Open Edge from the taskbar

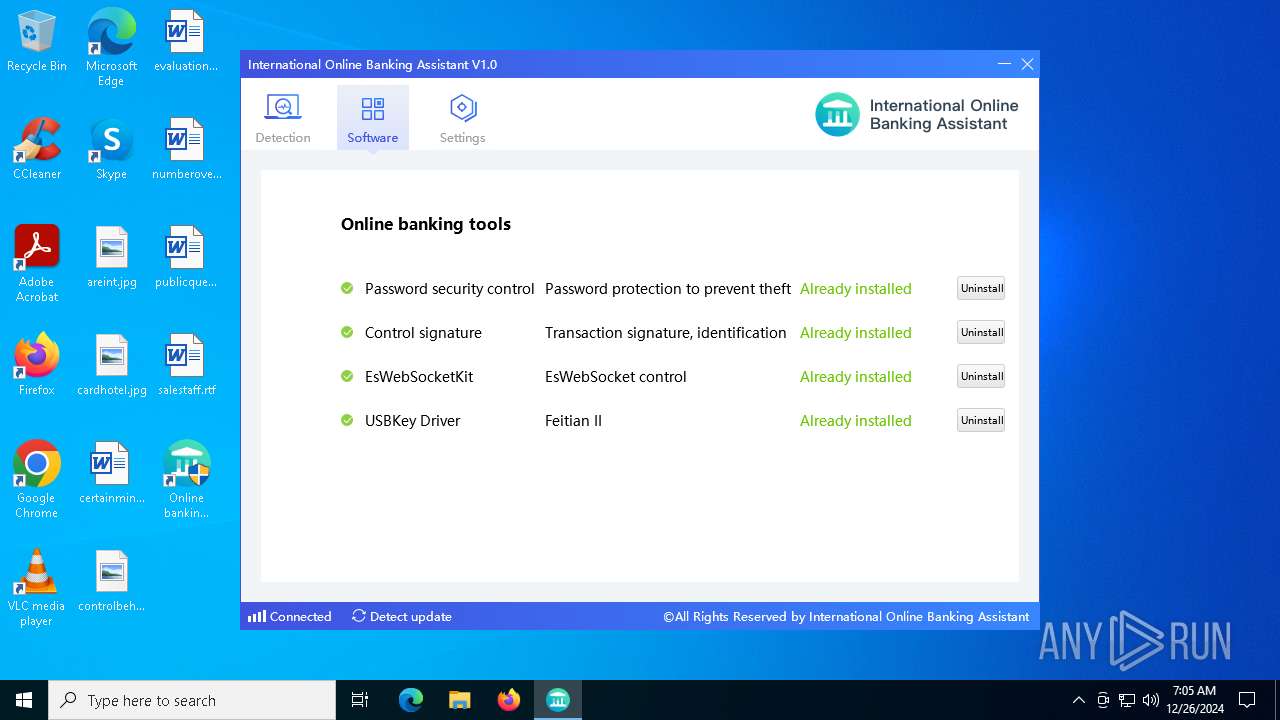coord(411,700)
